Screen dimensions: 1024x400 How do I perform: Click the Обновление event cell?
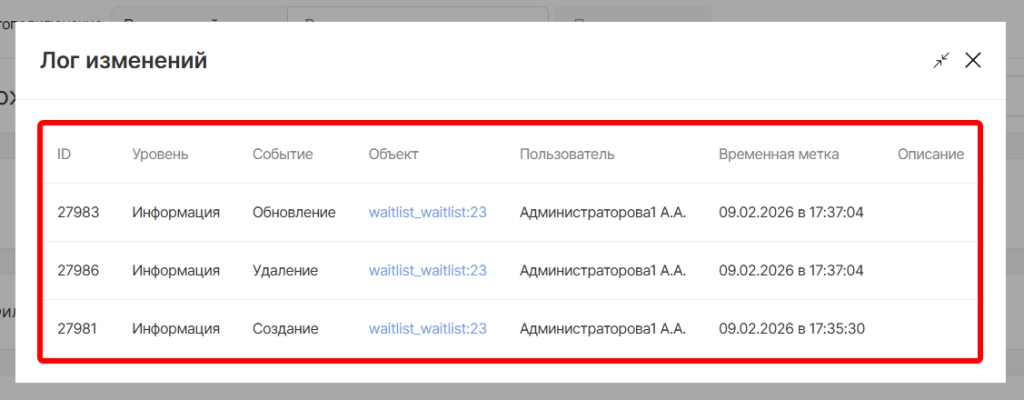click(x=294, y=212)
